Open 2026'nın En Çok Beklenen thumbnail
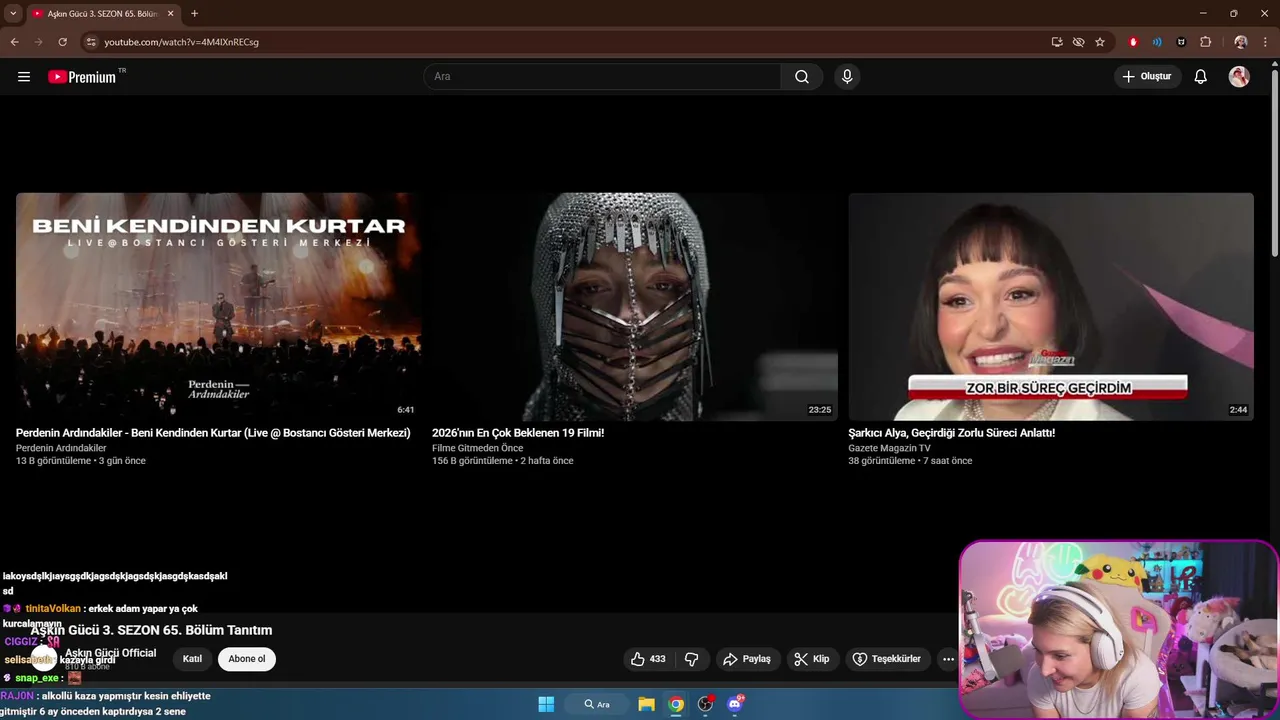1280x720 pixels. click(634, 306)
